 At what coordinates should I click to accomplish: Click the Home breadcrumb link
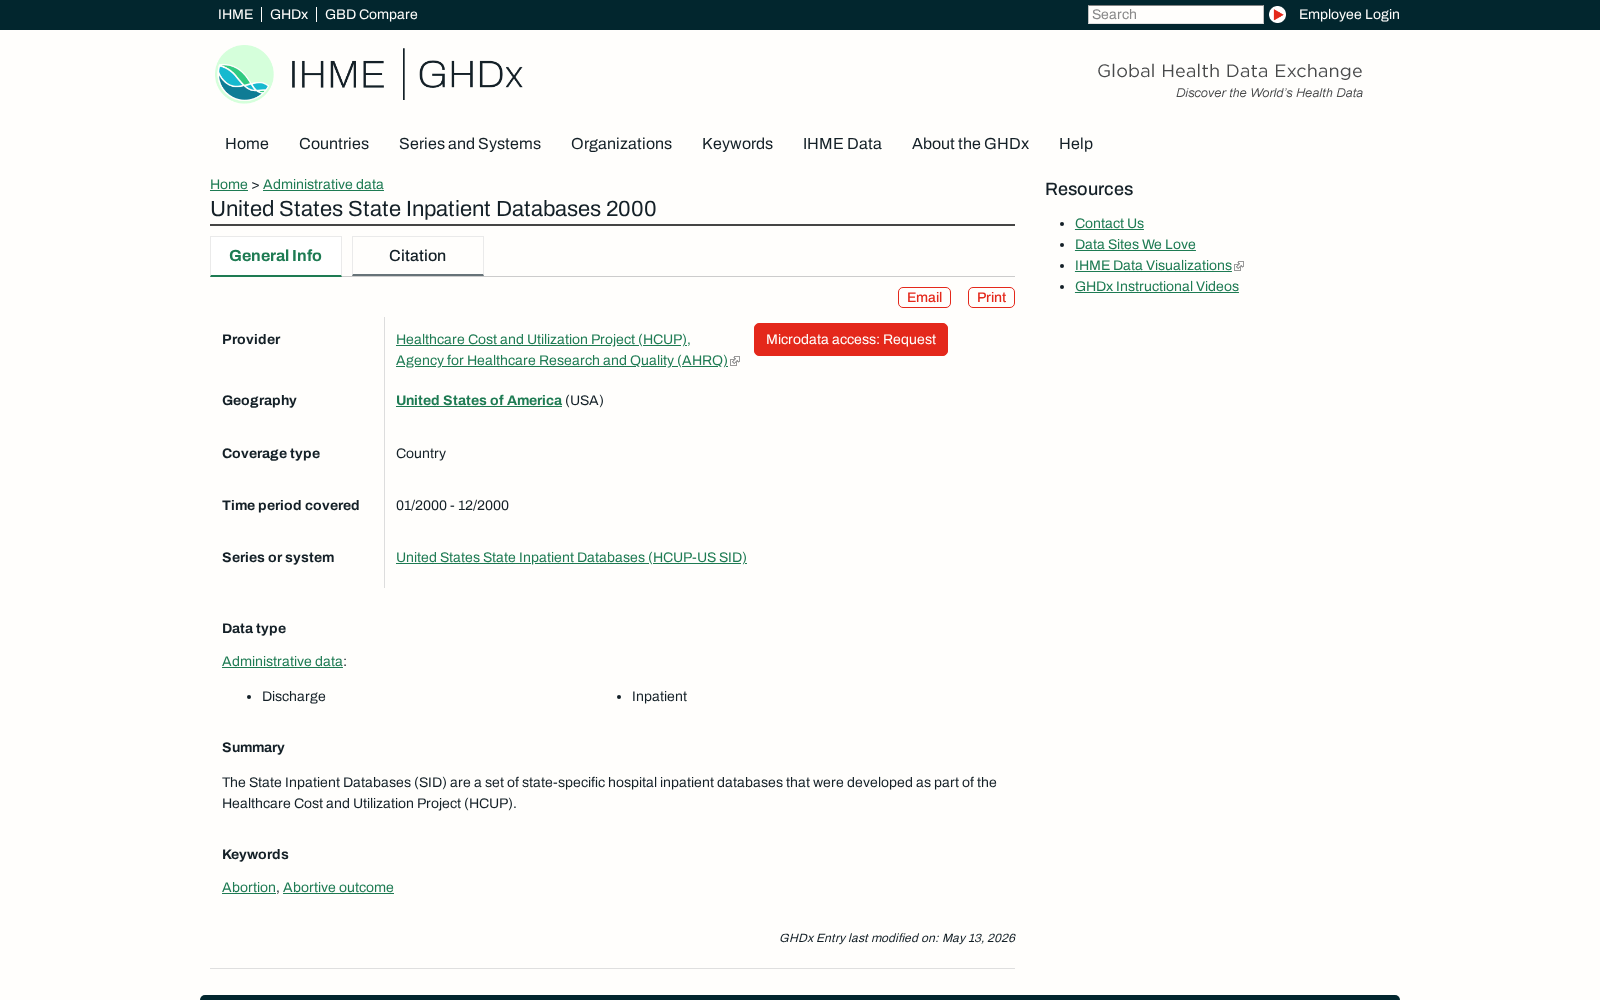[x=229, y=184]
